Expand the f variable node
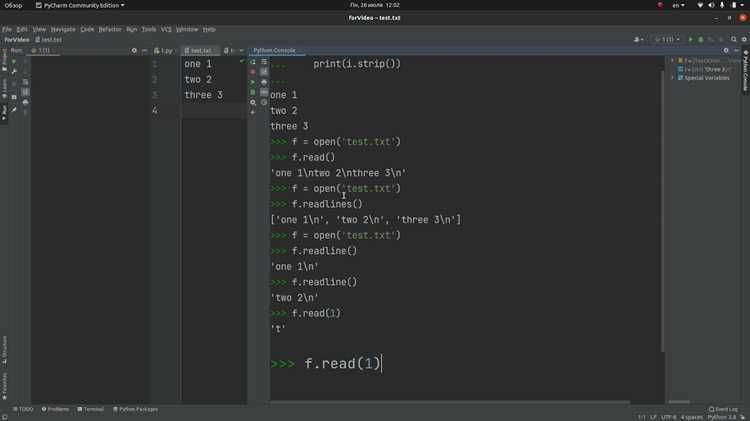750x421 pixels. click(x=673, y=61)
